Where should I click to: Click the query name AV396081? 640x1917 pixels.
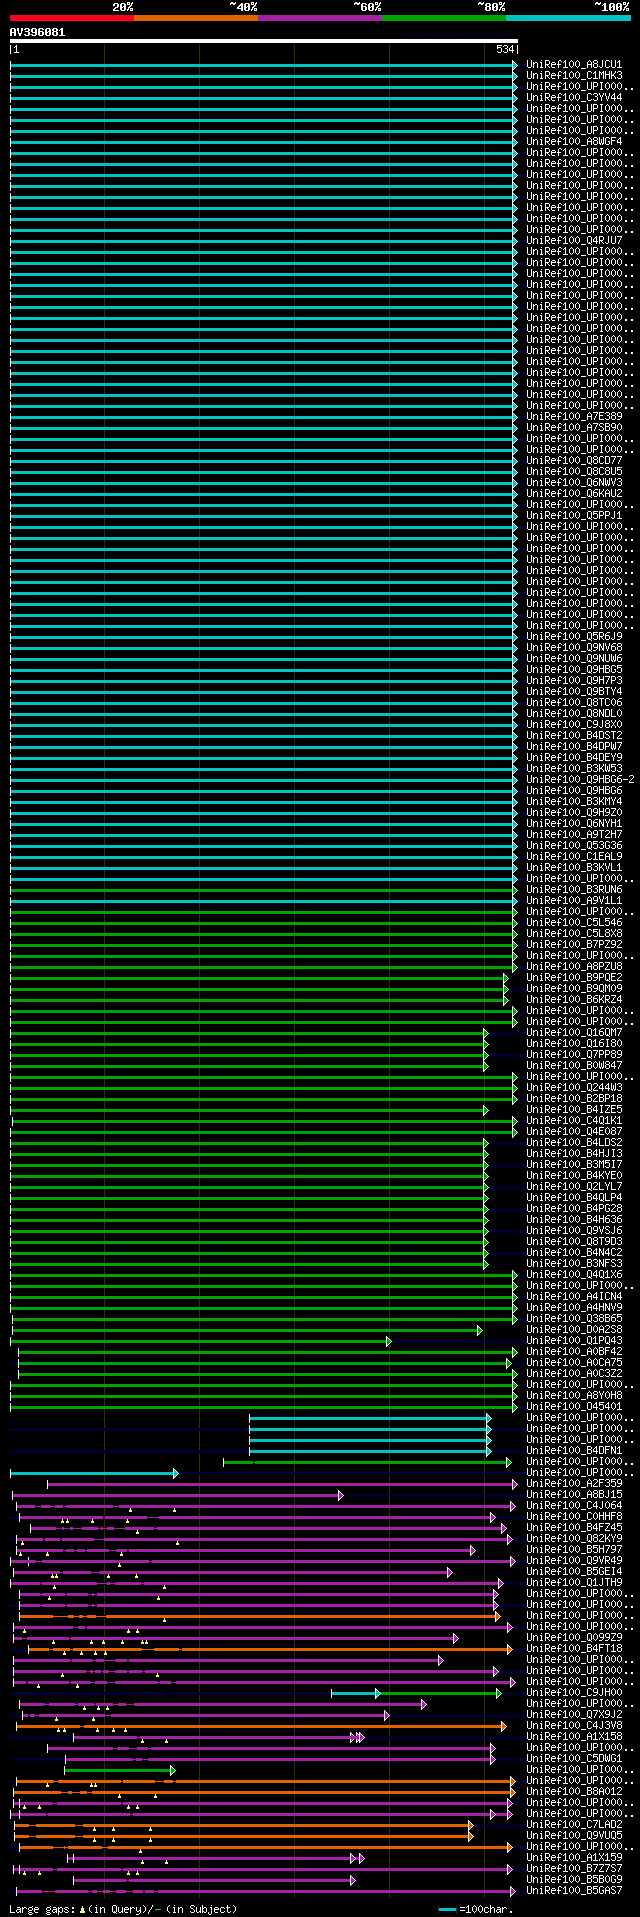click(37, 32)
